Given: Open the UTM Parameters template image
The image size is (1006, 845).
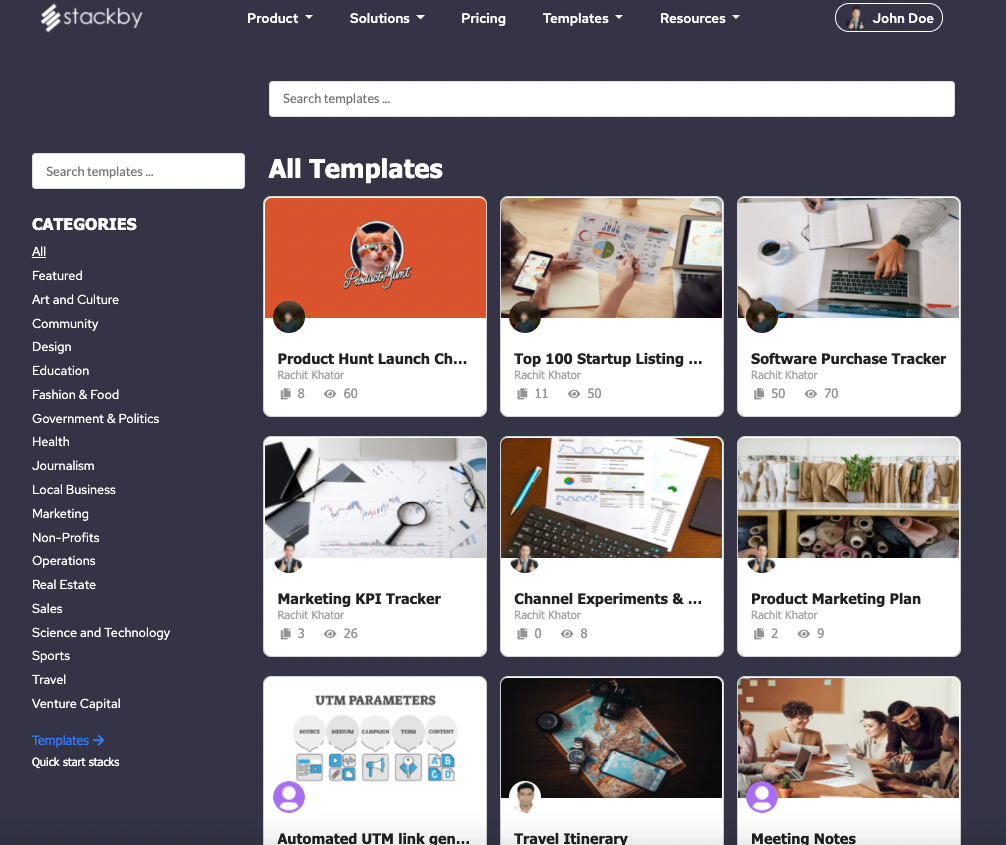Looking at the screenshot, I should 375,738.
